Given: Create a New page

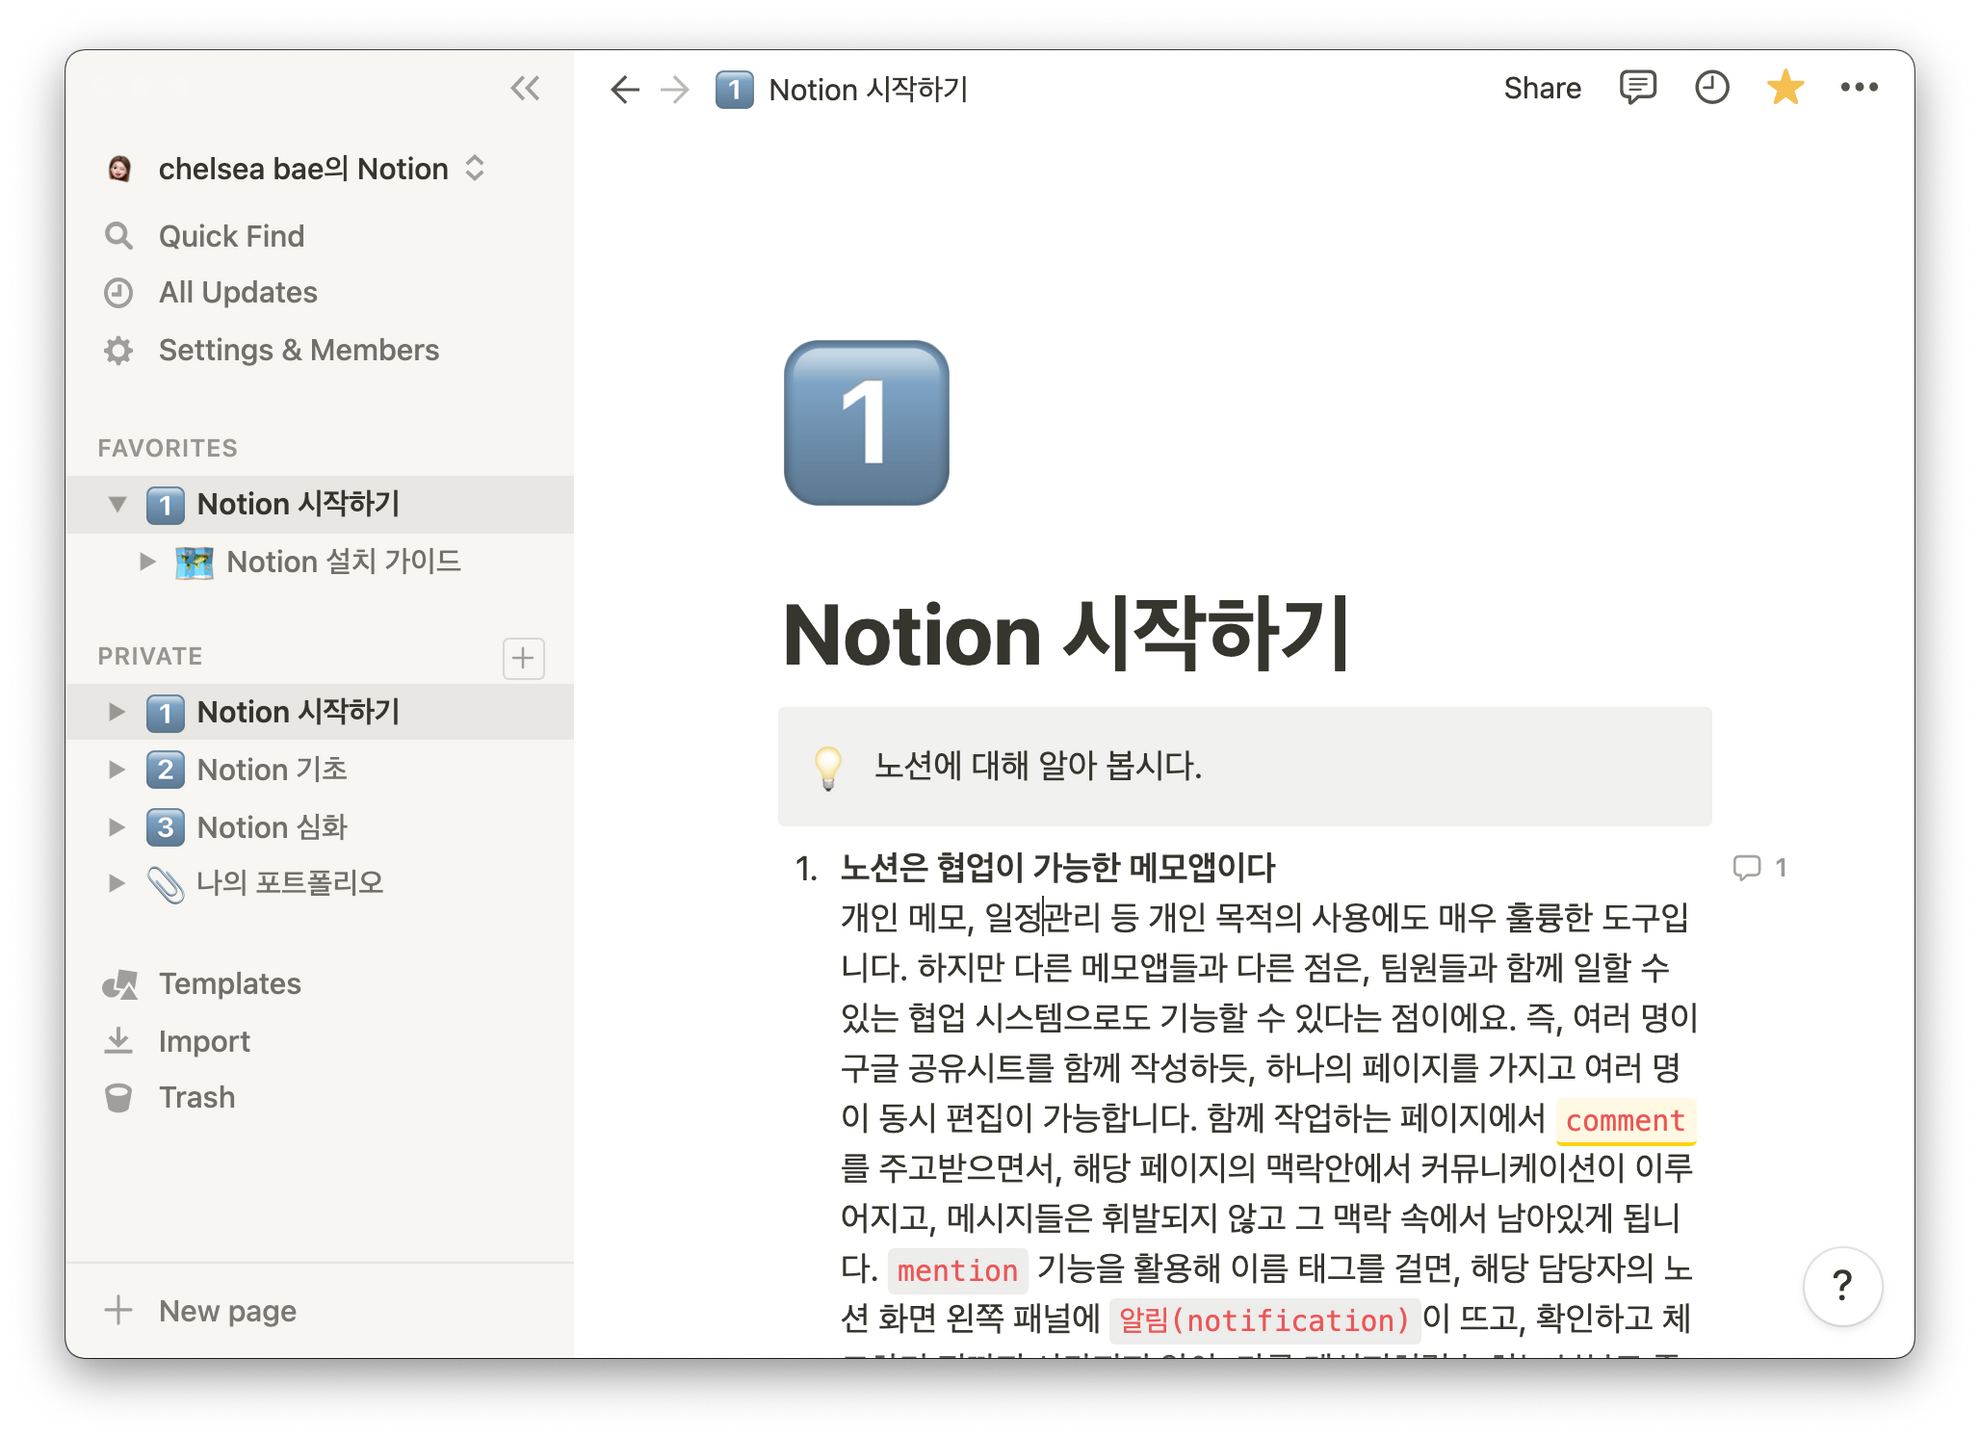Looking at the screenshot, I should pos(225,1311).
